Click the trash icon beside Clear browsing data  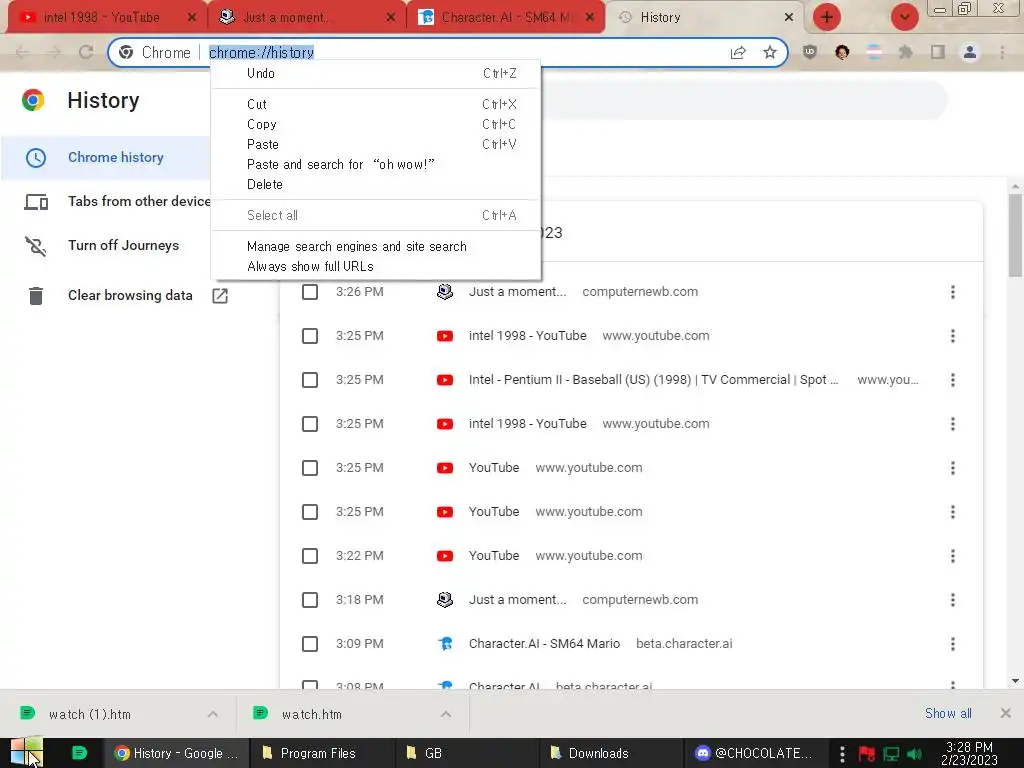point(36,296)
